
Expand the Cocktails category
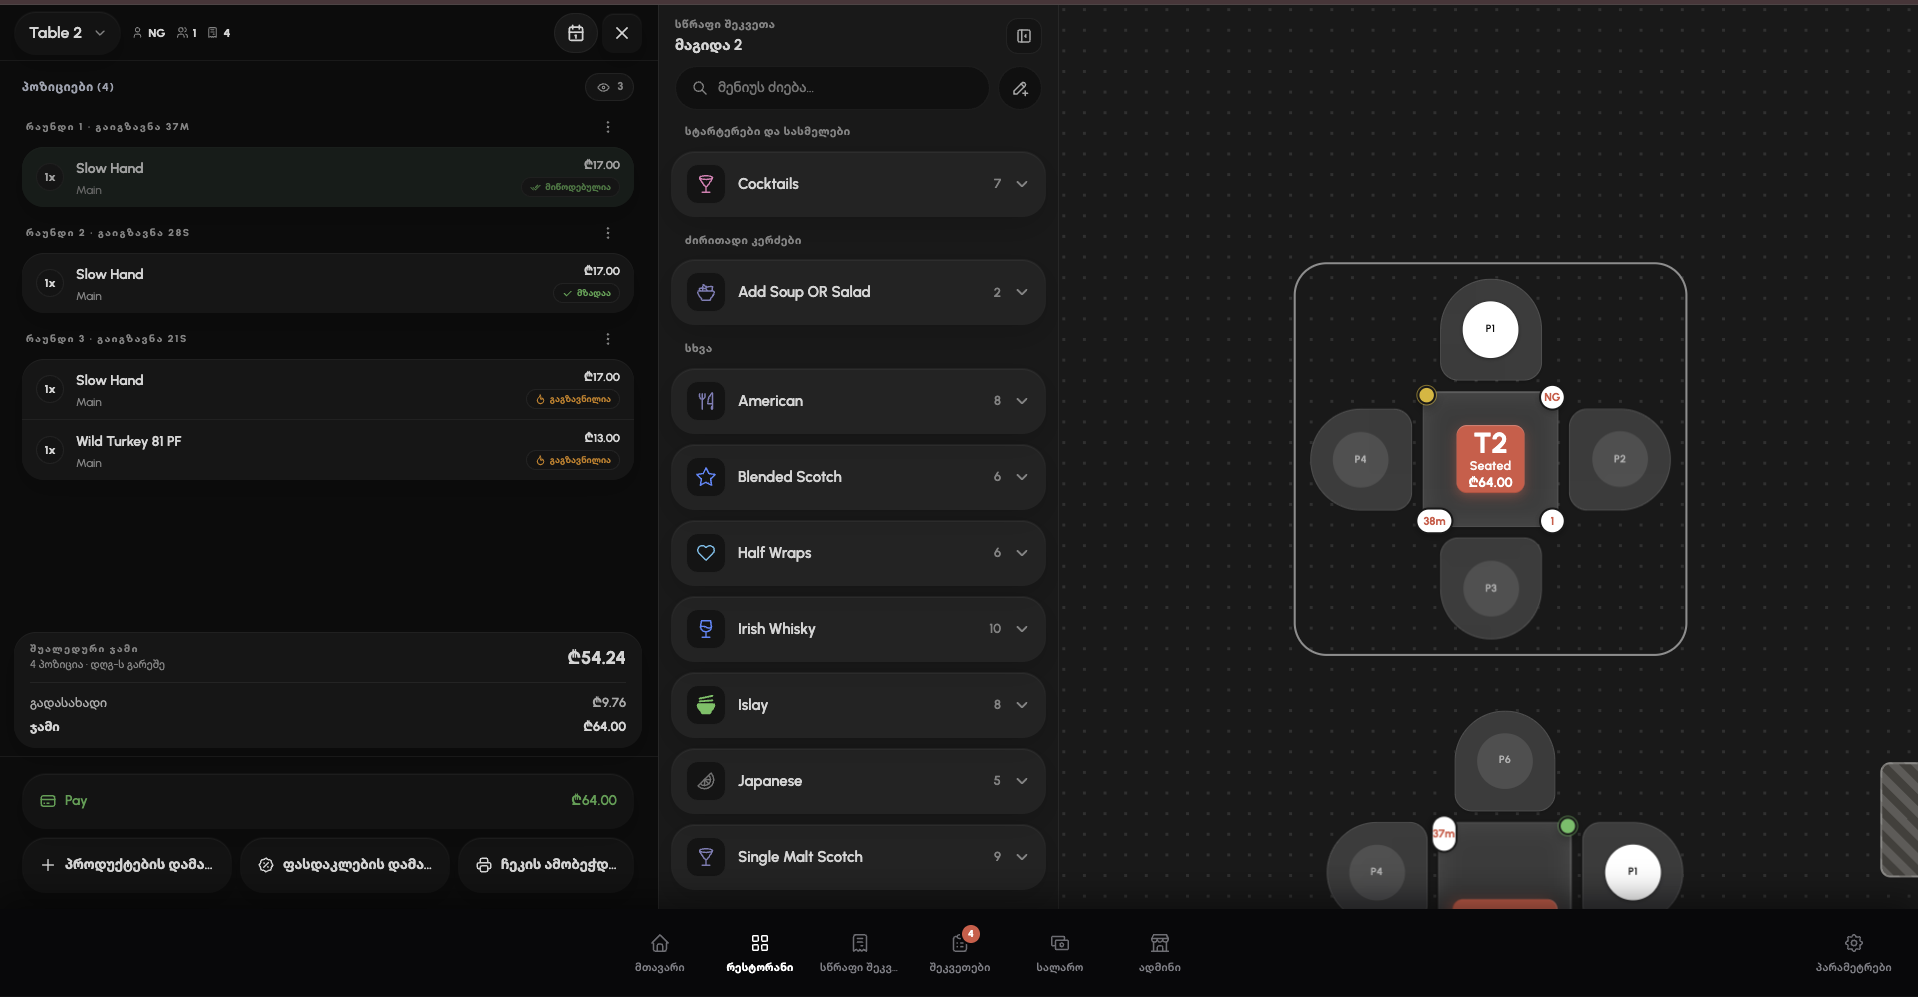[x=858, y=184]
